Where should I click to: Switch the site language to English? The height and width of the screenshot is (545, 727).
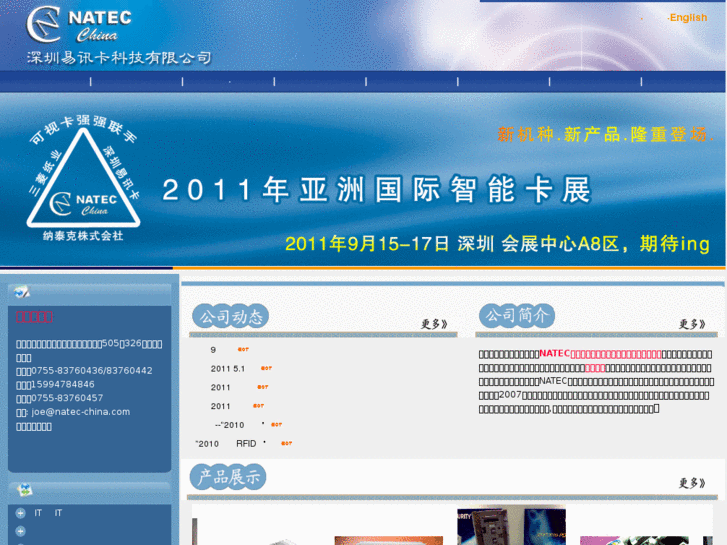688,18
